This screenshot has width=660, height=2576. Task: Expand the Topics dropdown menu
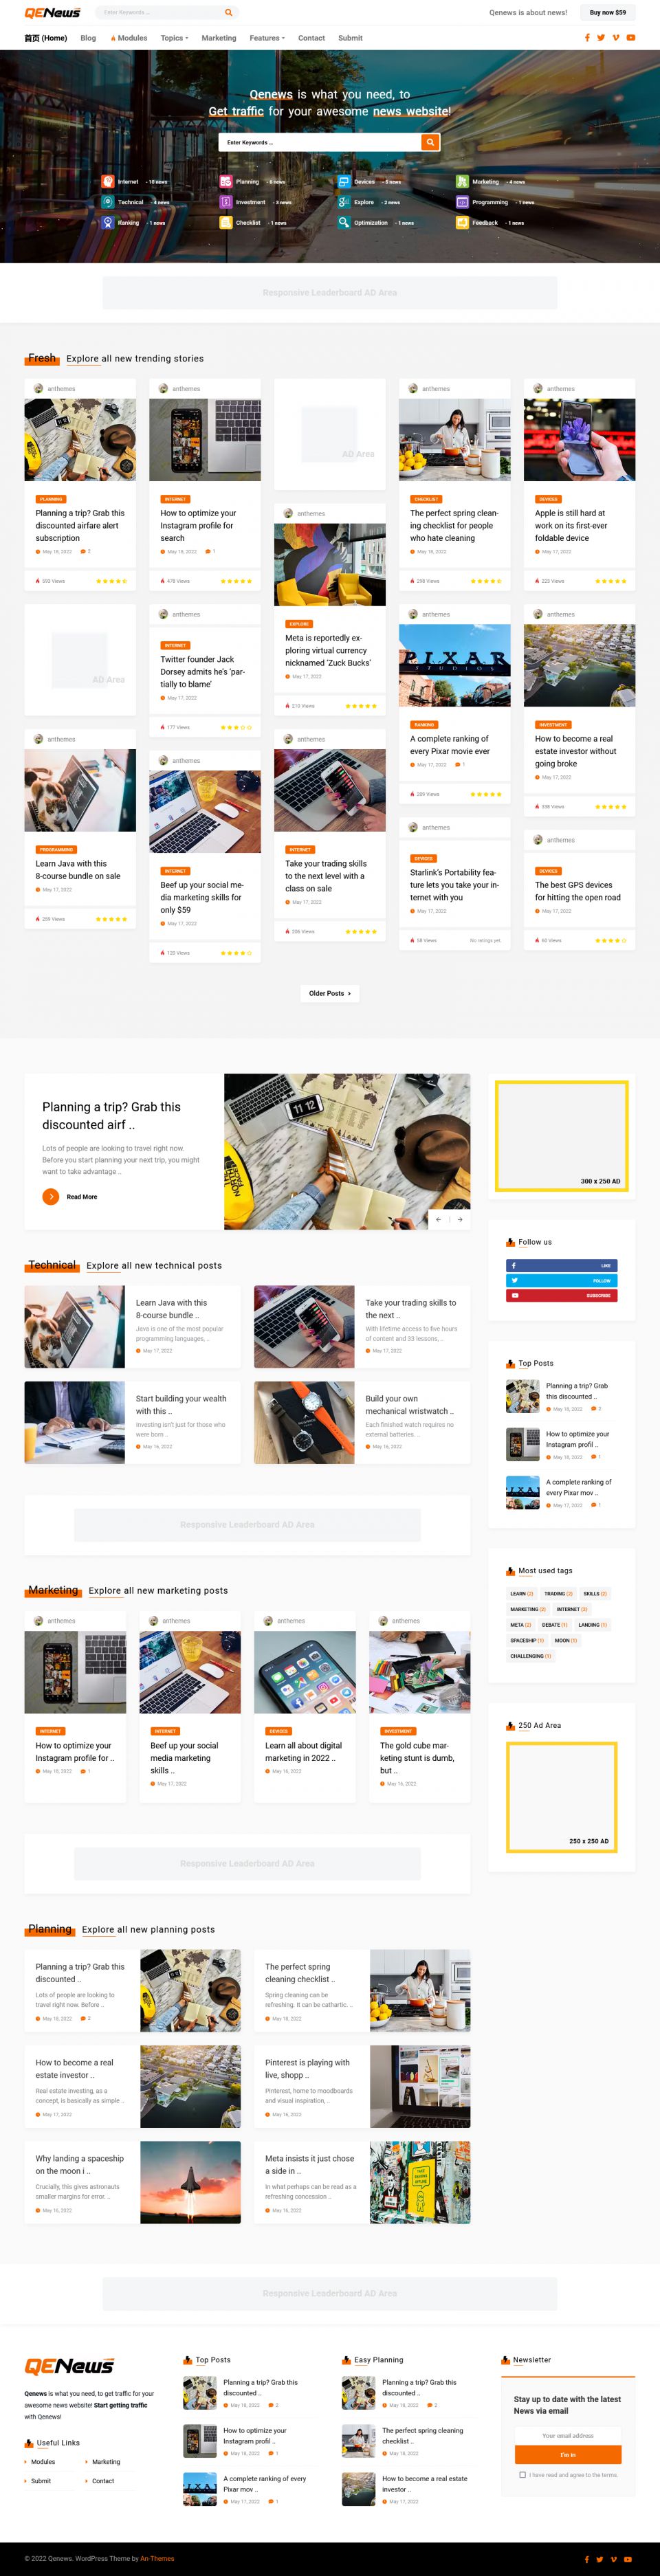(174, 38)
